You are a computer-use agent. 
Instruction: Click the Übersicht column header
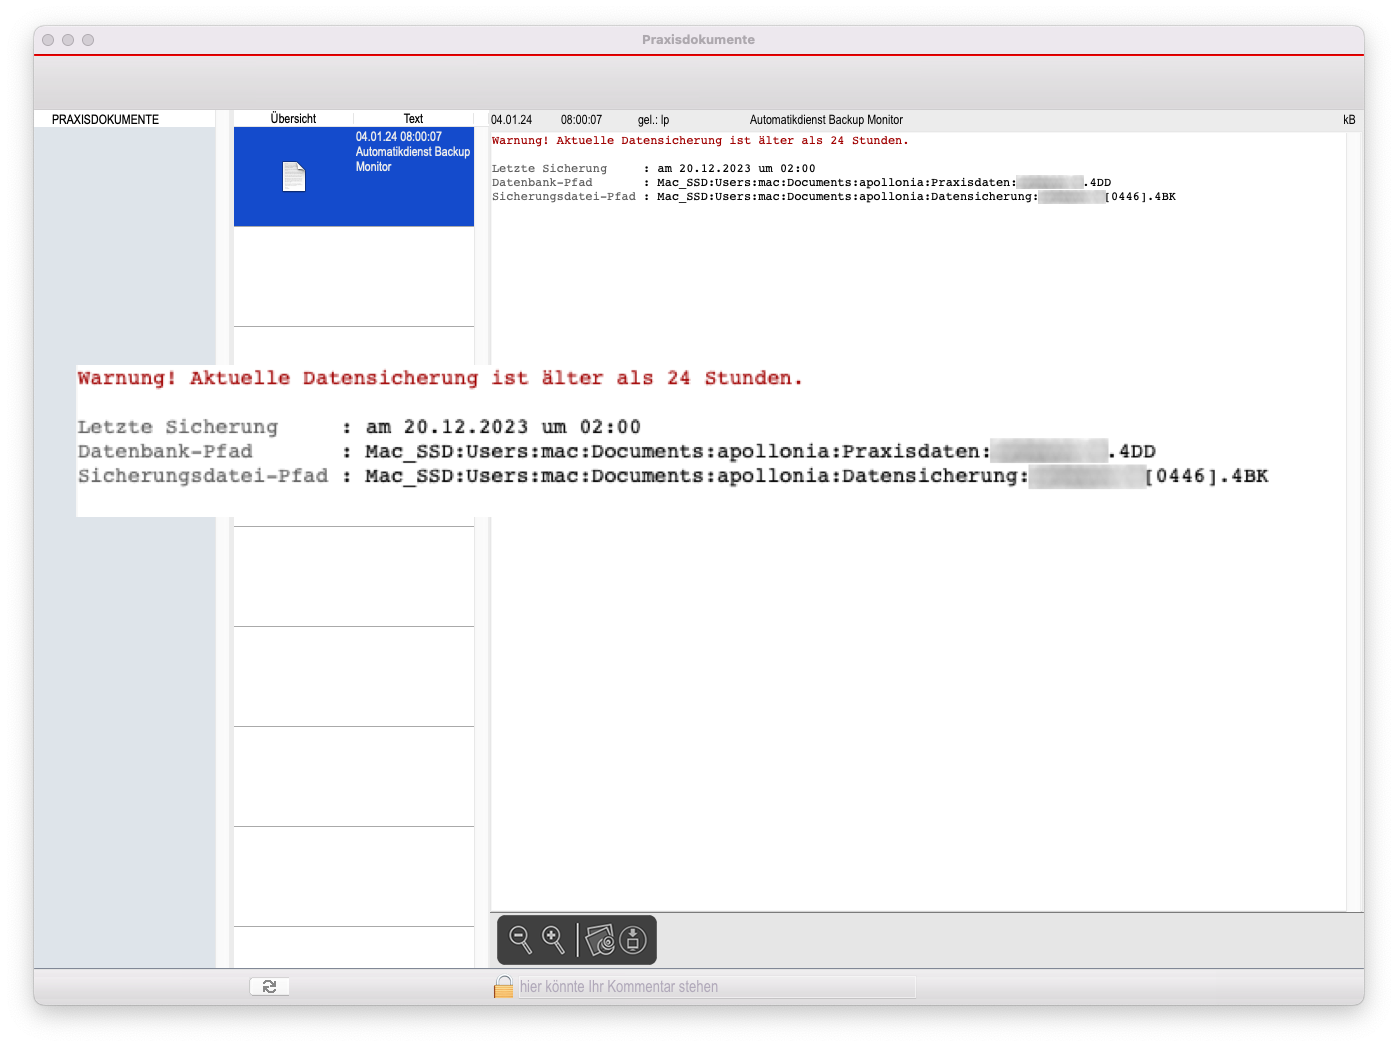coord(293,119)
